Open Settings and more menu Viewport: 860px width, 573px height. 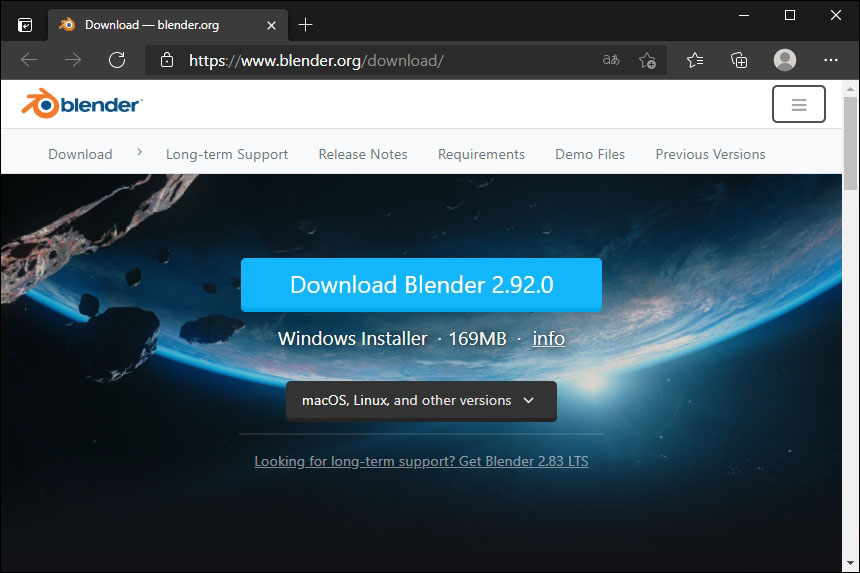pos(830,60)
